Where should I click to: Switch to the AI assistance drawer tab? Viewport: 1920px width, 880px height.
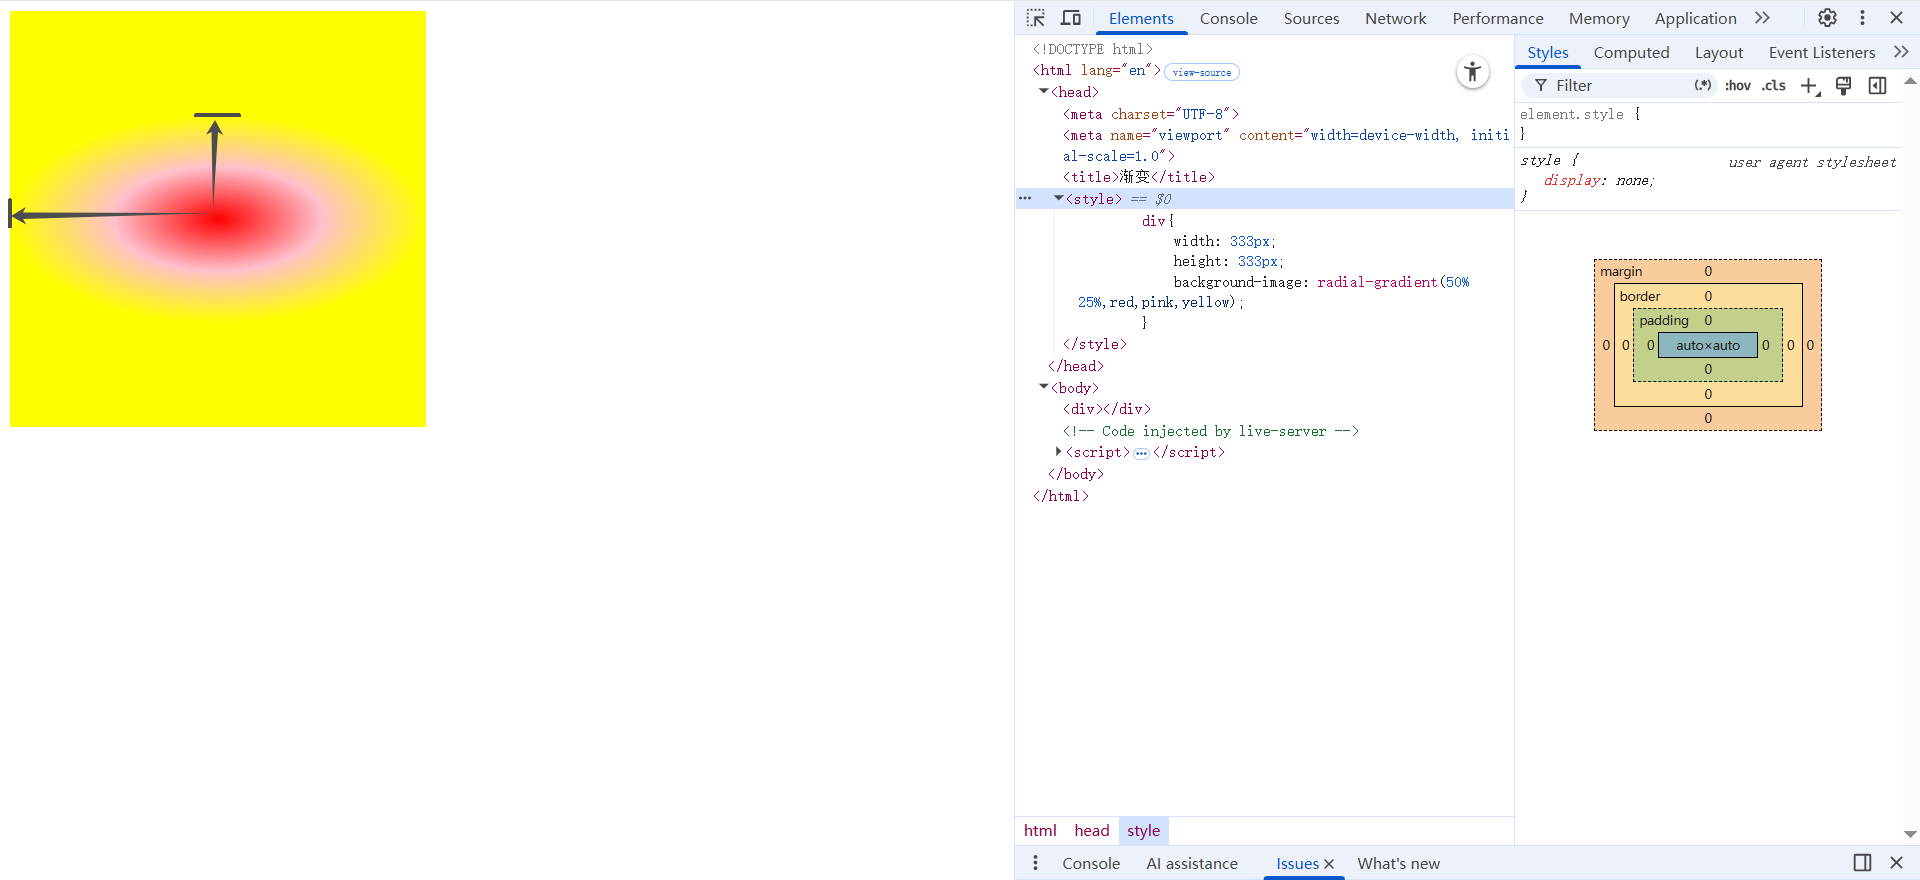[x=1192, y=864]
